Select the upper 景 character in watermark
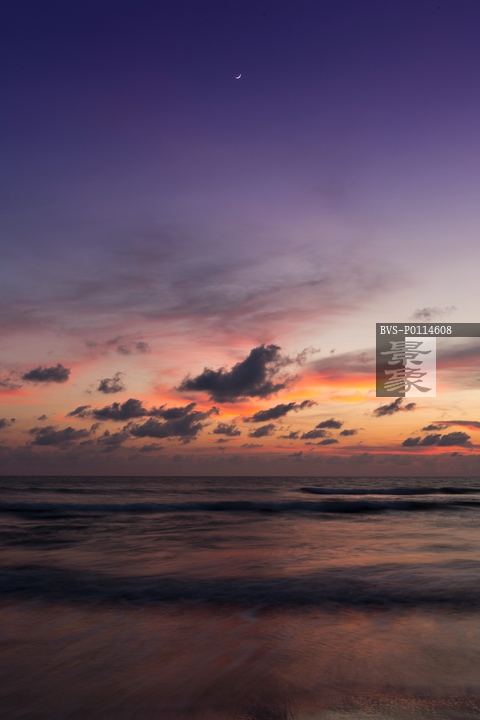480x720 pixels. coord(406,353)
